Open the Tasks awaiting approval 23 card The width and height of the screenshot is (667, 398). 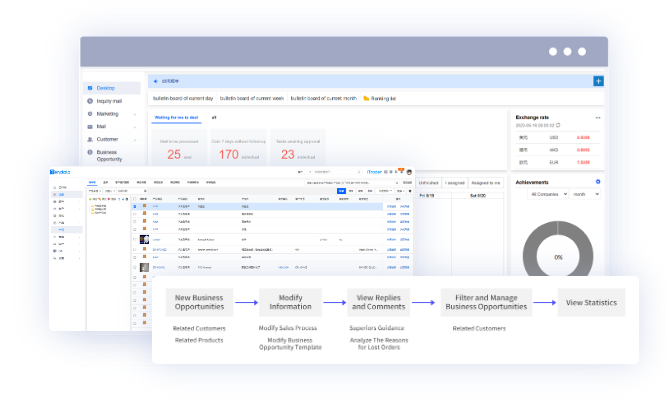pyautogui.click(x=298, y=148)
